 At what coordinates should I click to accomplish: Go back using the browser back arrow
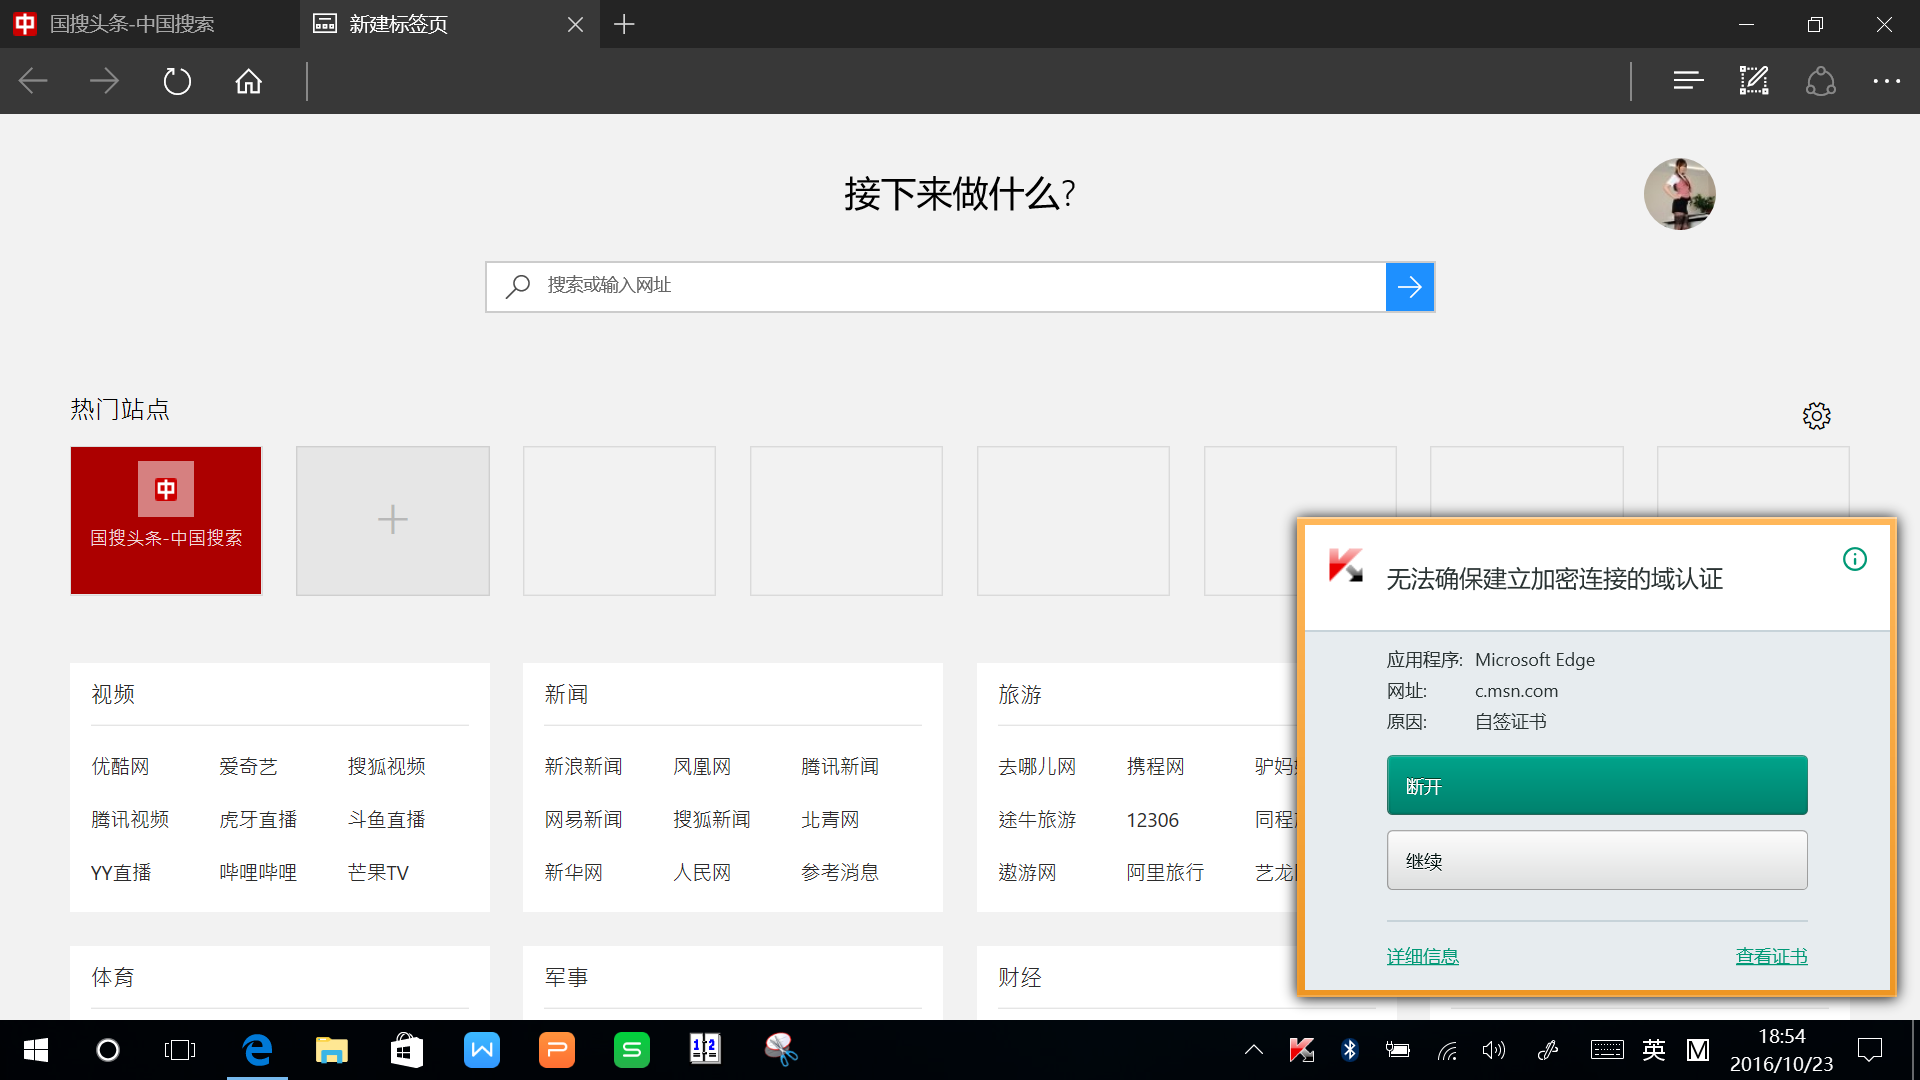(x=33, y=81)
